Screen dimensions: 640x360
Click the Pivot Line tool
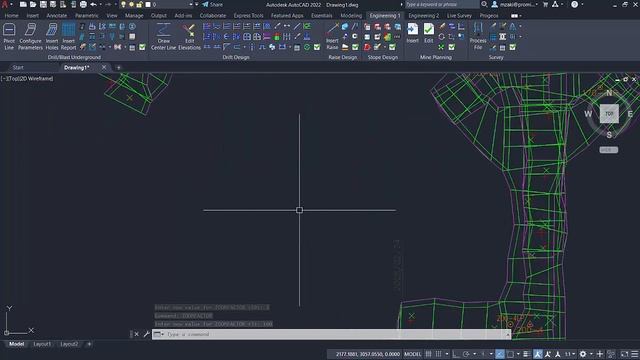tap(9, 36)
